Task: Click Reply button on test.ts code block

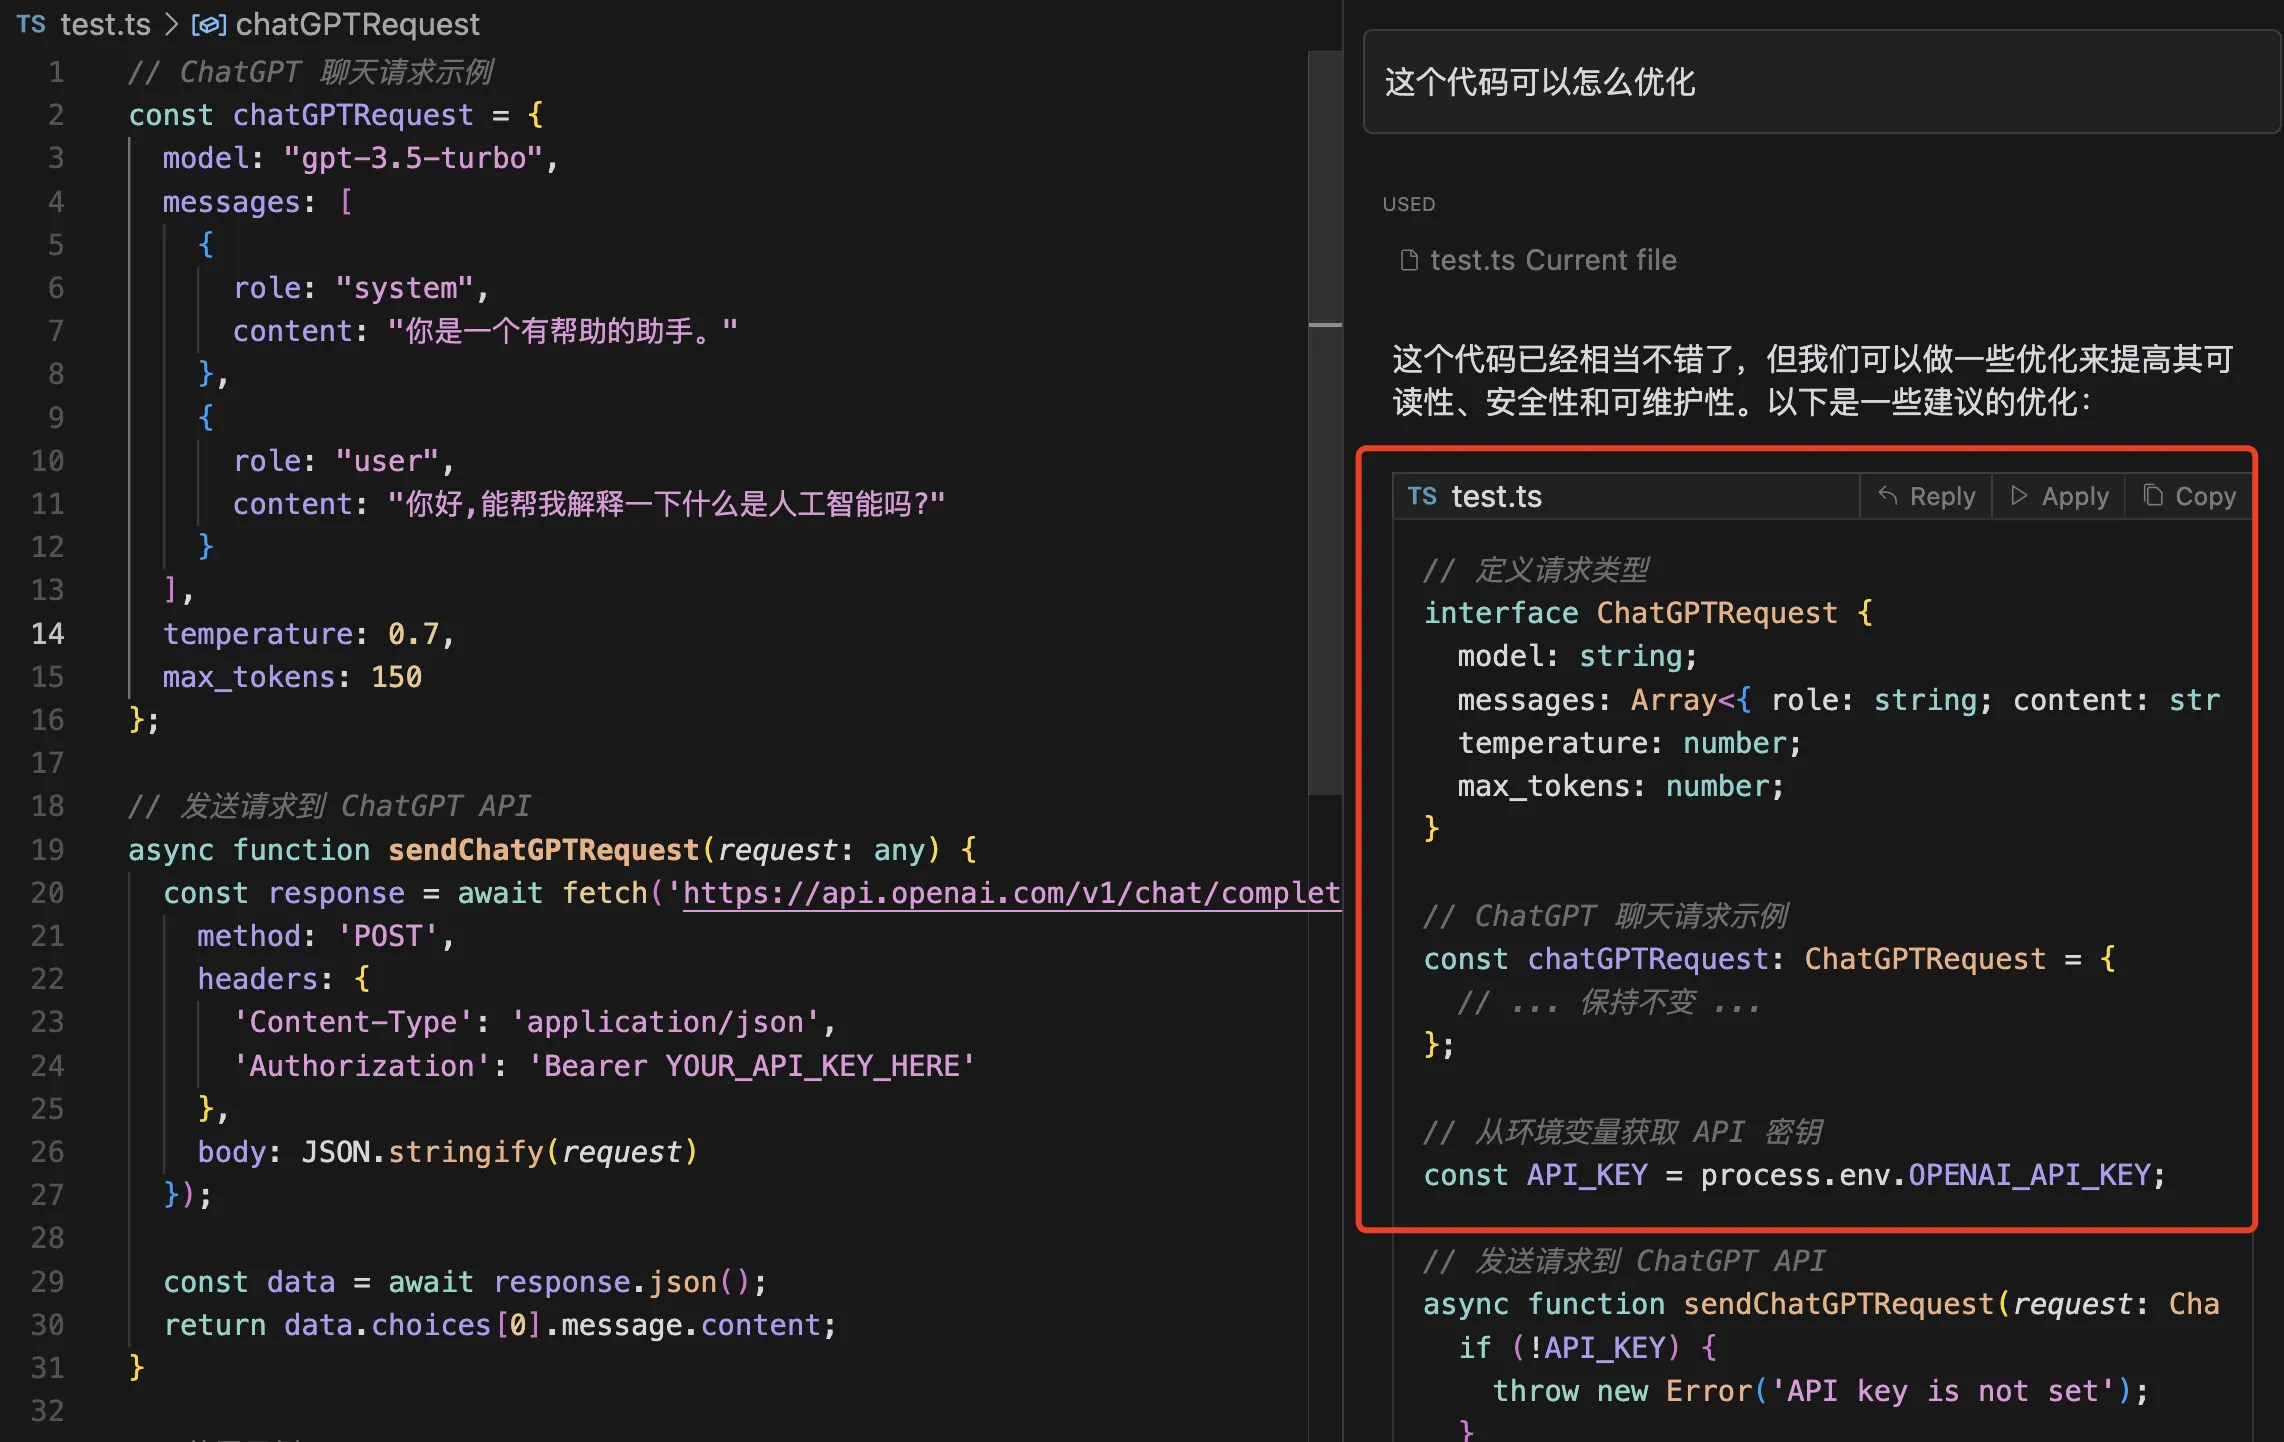Action: (1926, 496)
